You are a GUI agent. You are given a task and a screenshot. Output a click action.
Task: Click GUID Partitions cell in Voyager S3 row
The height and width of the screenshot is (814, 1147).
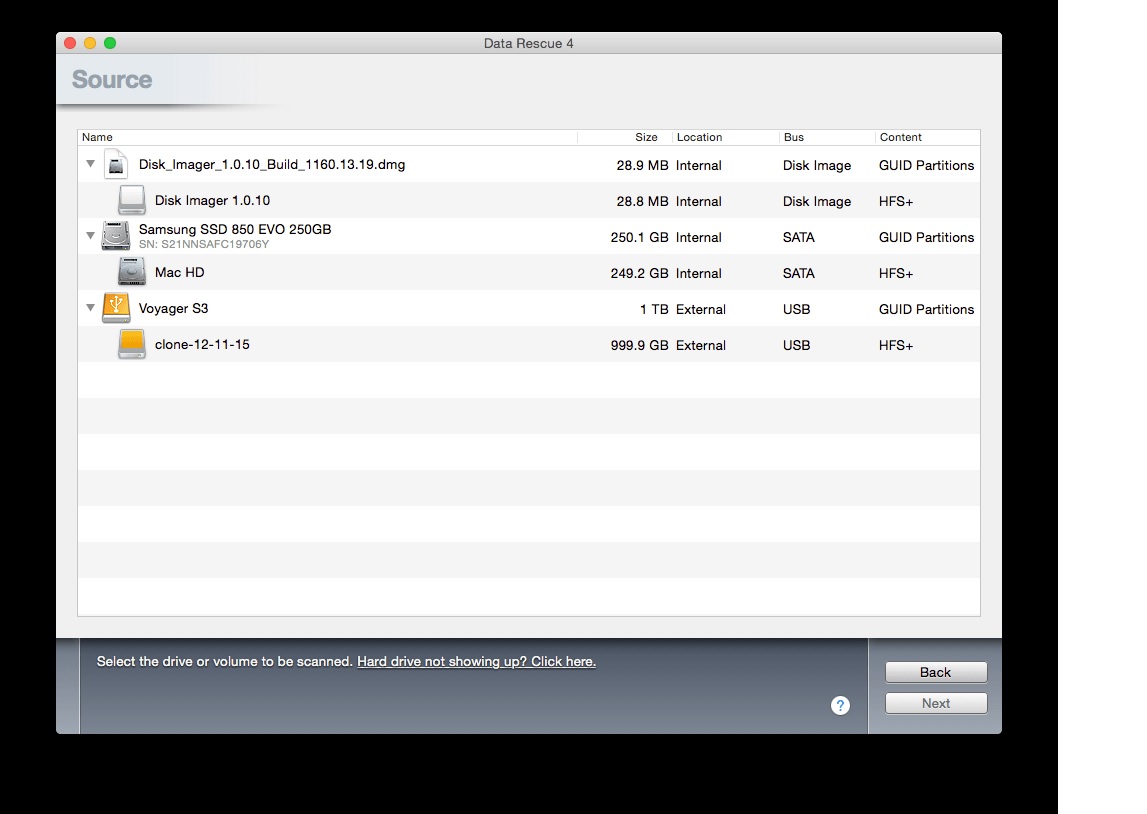pyautogui.click(x=926, y=309)
